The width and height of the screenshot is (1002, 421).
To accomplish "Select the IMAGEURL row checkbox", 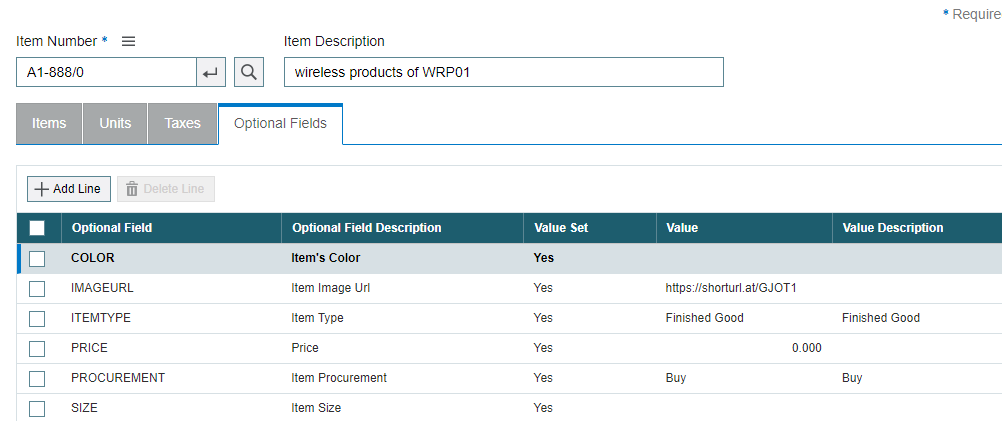I will 37,288.
